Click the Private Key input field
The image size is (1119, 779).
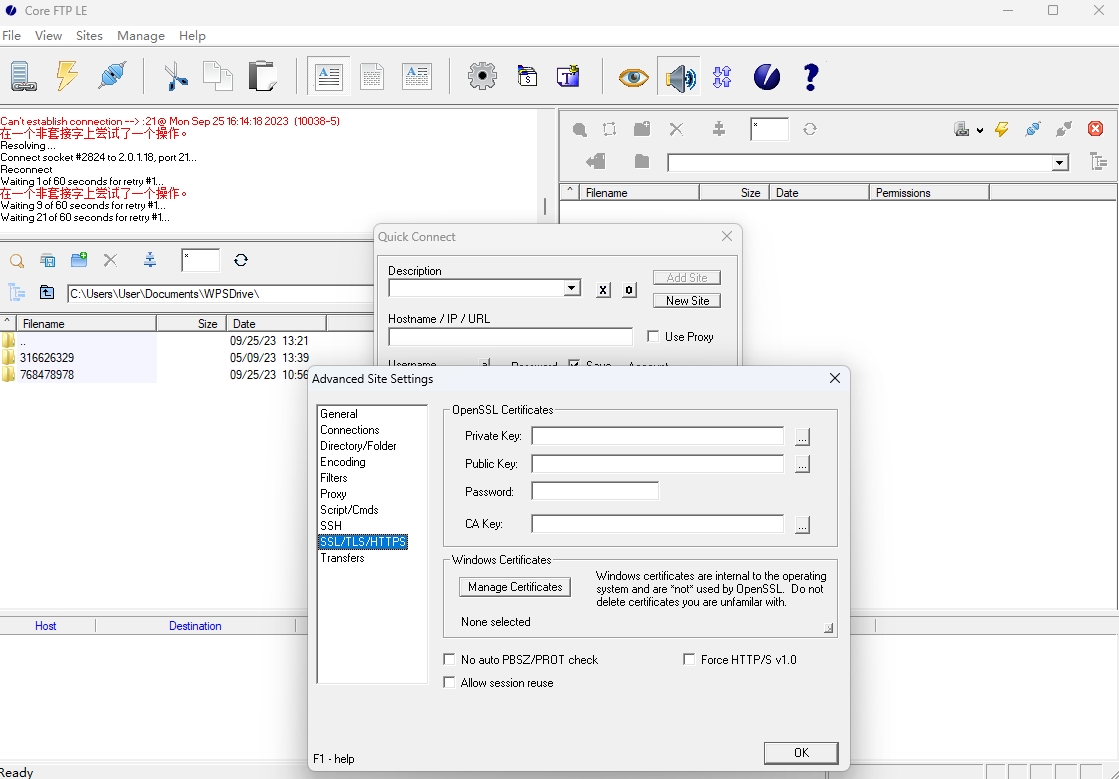[x=657, y=436]
